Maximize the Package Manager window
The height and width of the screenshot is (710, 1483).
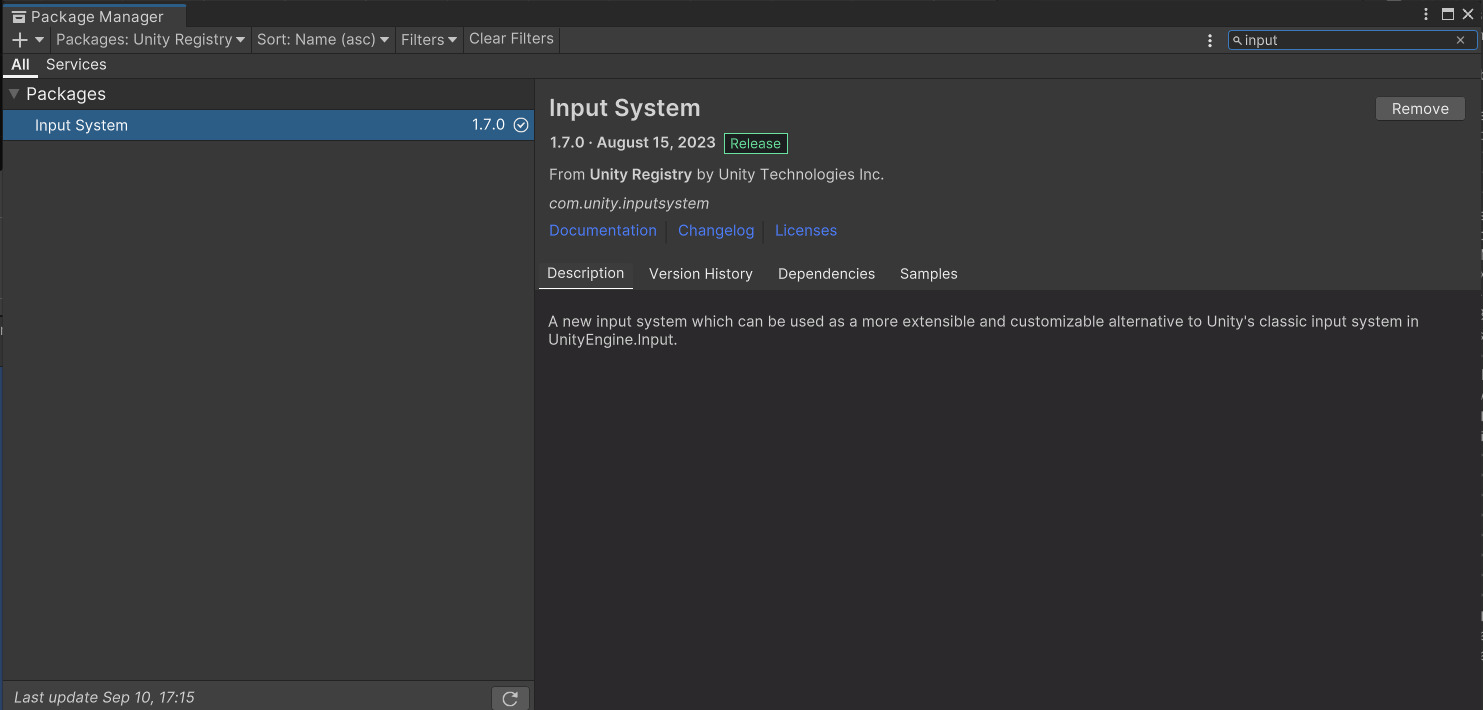[x=1448, y=14]
